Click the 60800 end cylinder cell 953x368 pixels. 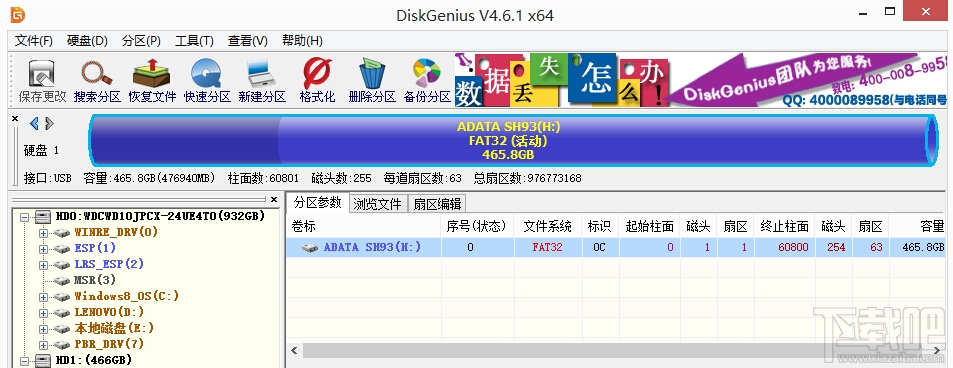tap(785, 248)
